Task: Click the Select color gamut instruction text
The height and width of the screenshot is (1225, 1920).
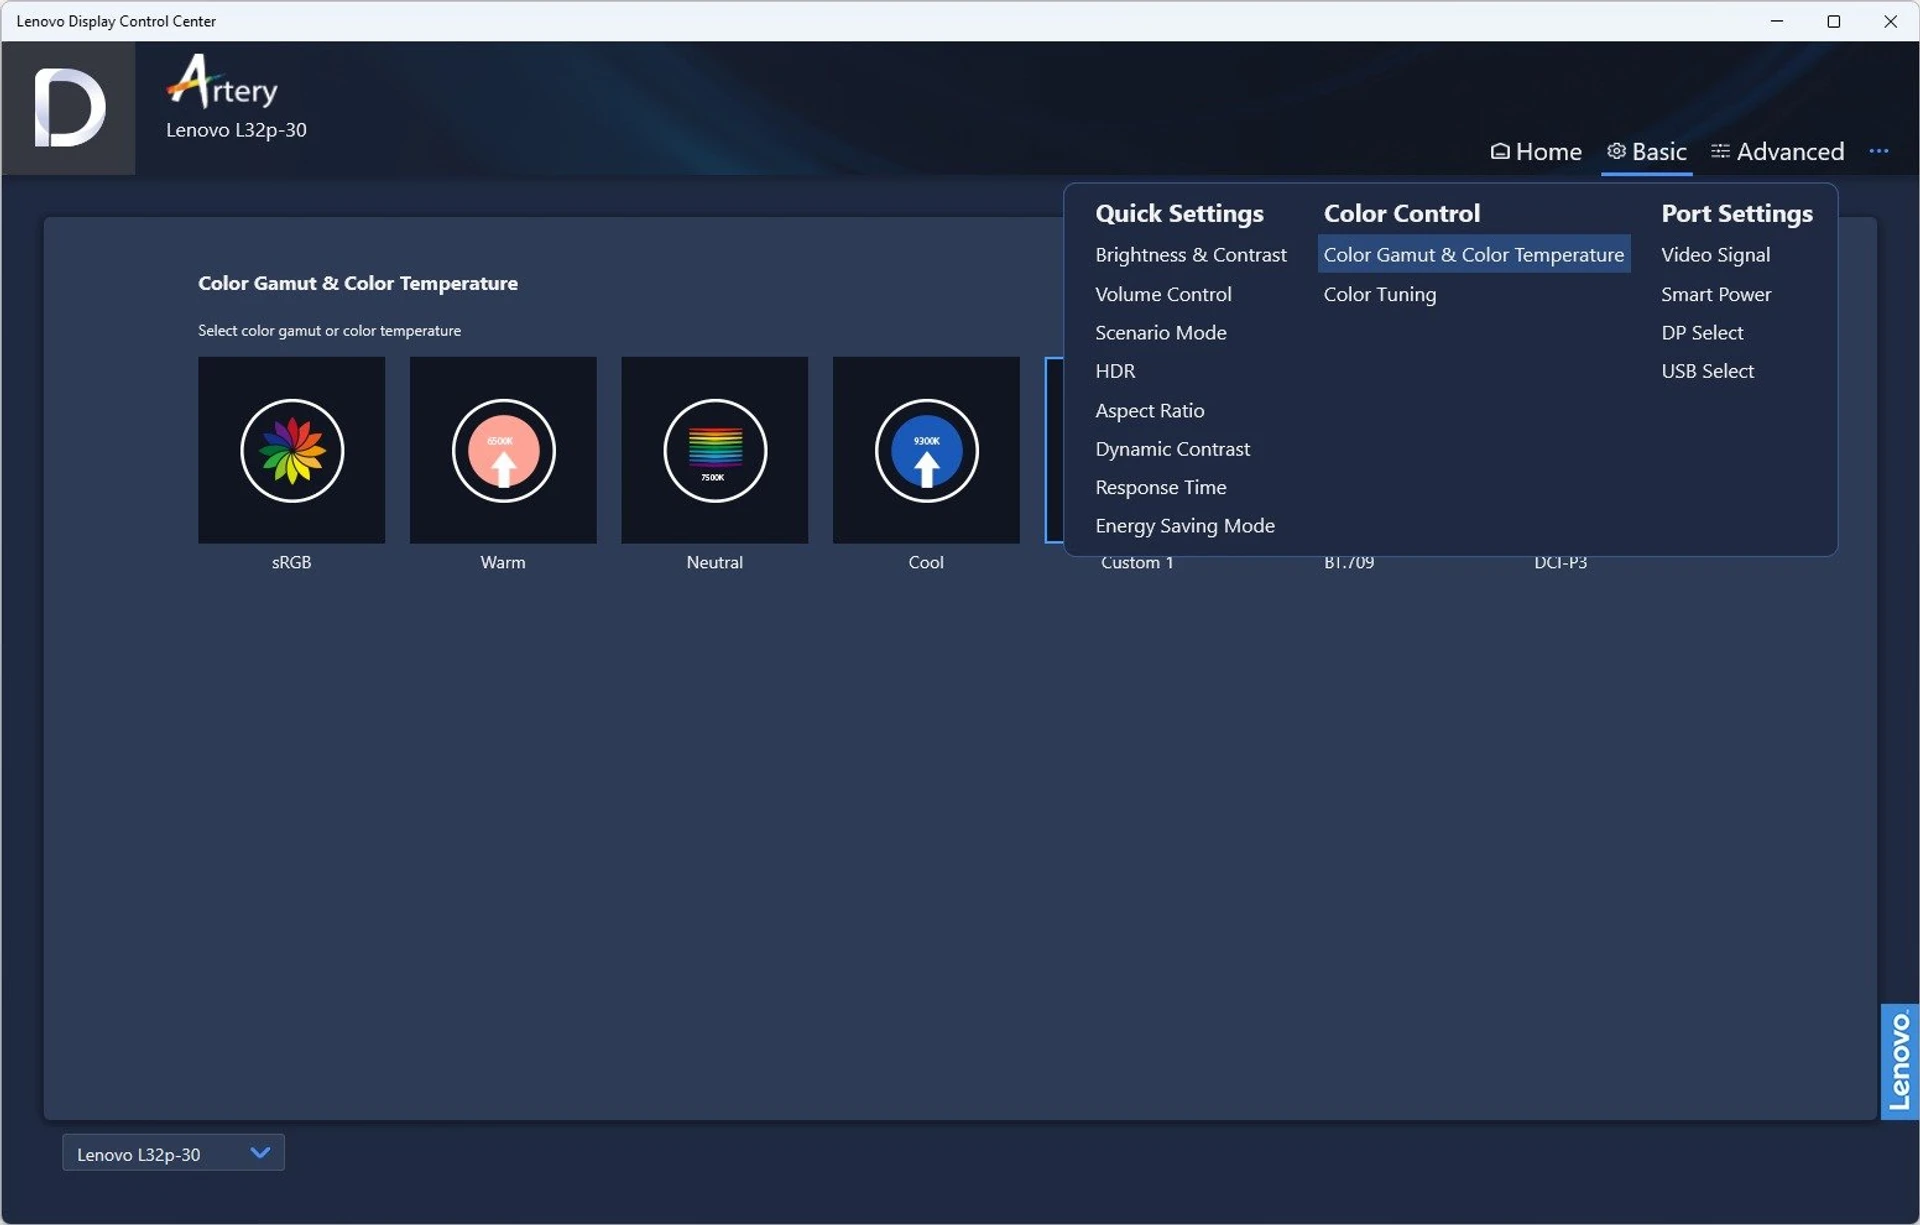Action: click(x=329, y=330)
